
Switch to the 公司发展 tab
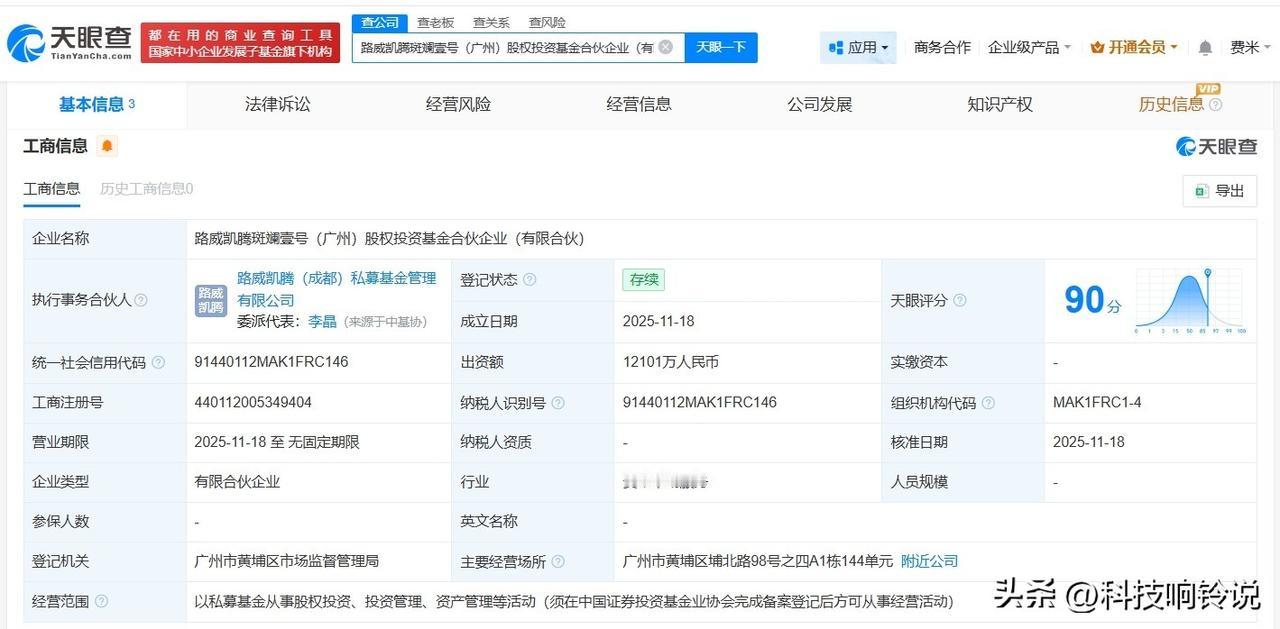819,104
